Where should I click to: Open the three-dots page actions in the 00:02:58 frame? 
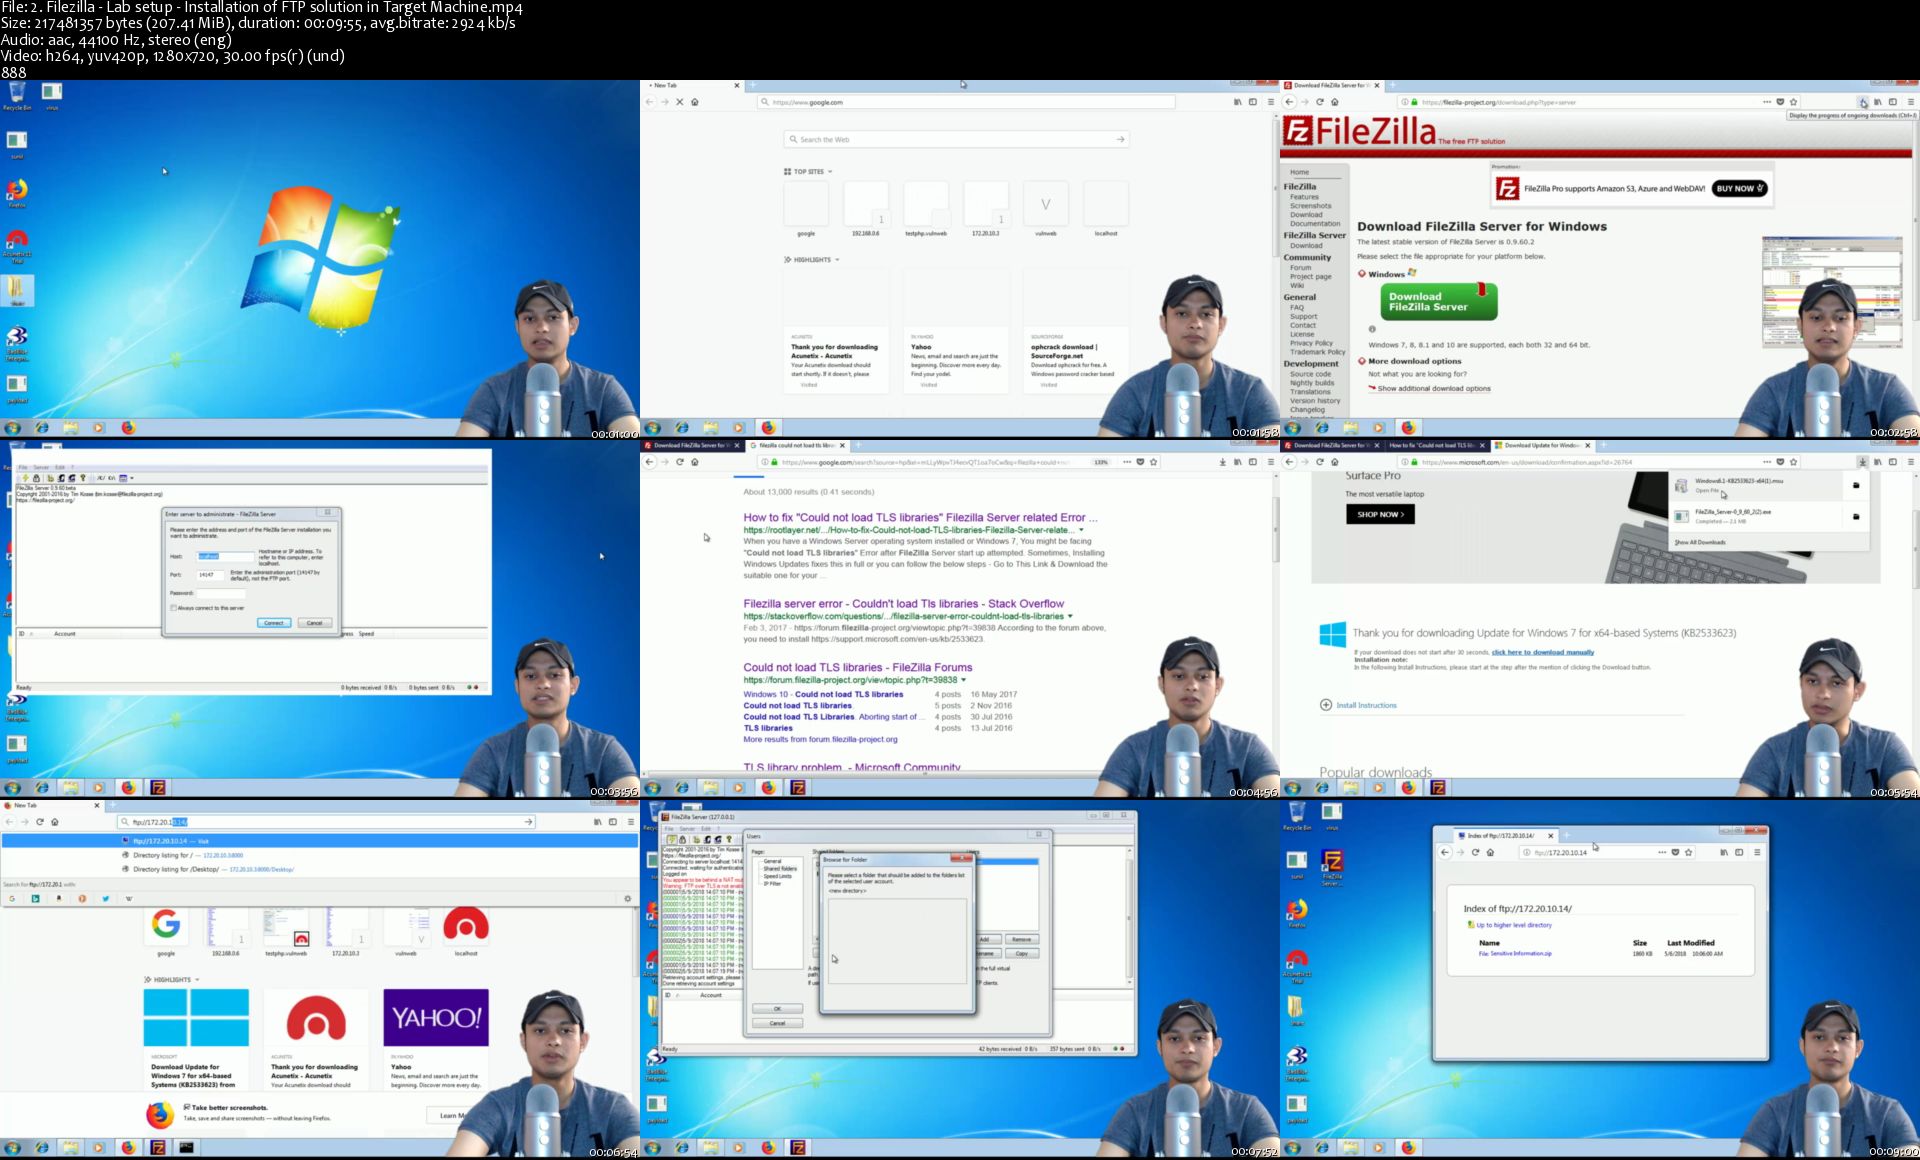pos(1766,102)
